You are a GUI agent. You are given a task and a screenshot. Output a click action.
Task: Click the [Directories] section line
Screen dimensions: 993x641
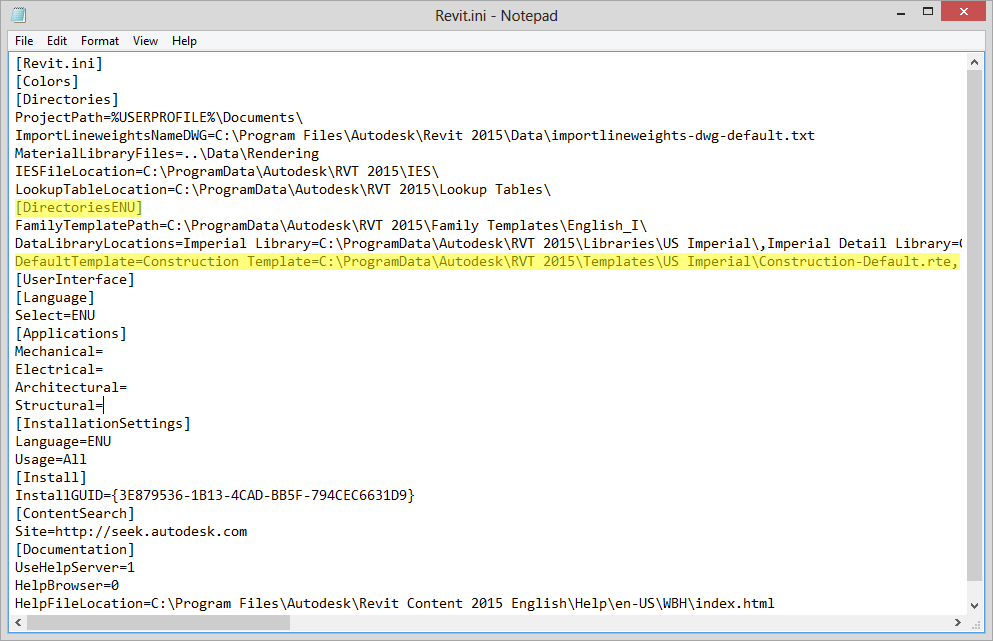coord(66,99)
